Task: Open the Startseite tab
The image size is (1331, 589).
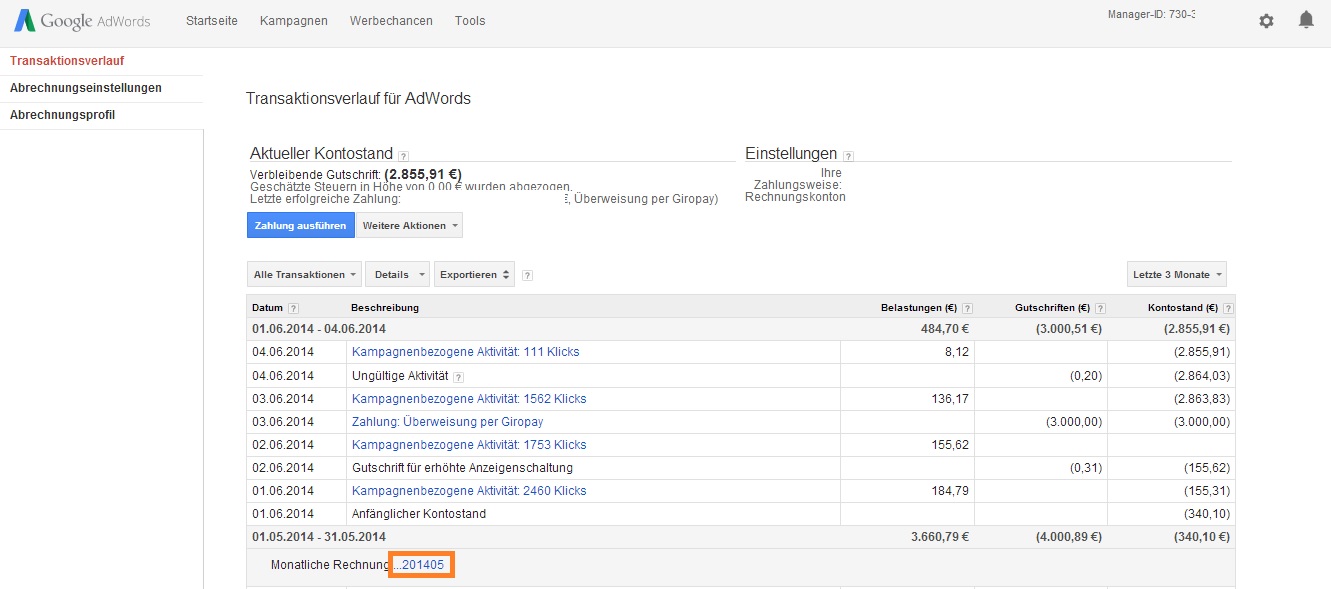Action: click(x=212, y=21)
